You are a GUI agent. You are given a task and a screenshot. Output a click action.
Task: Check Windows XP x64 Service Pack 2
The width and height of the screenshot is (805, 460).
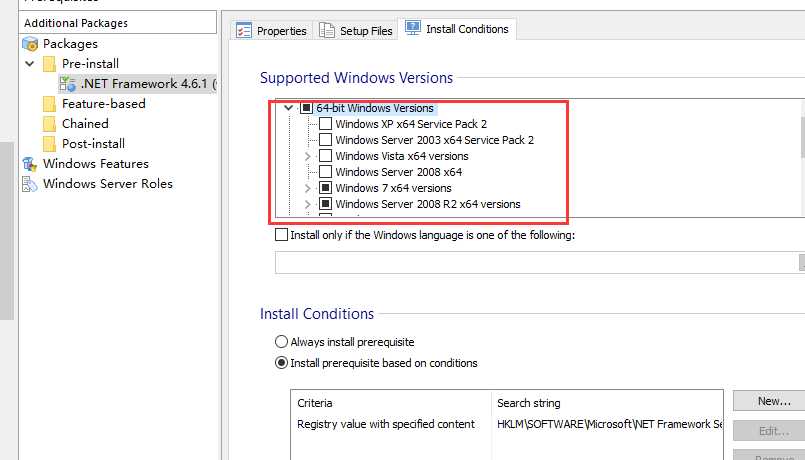pos(325,124)
